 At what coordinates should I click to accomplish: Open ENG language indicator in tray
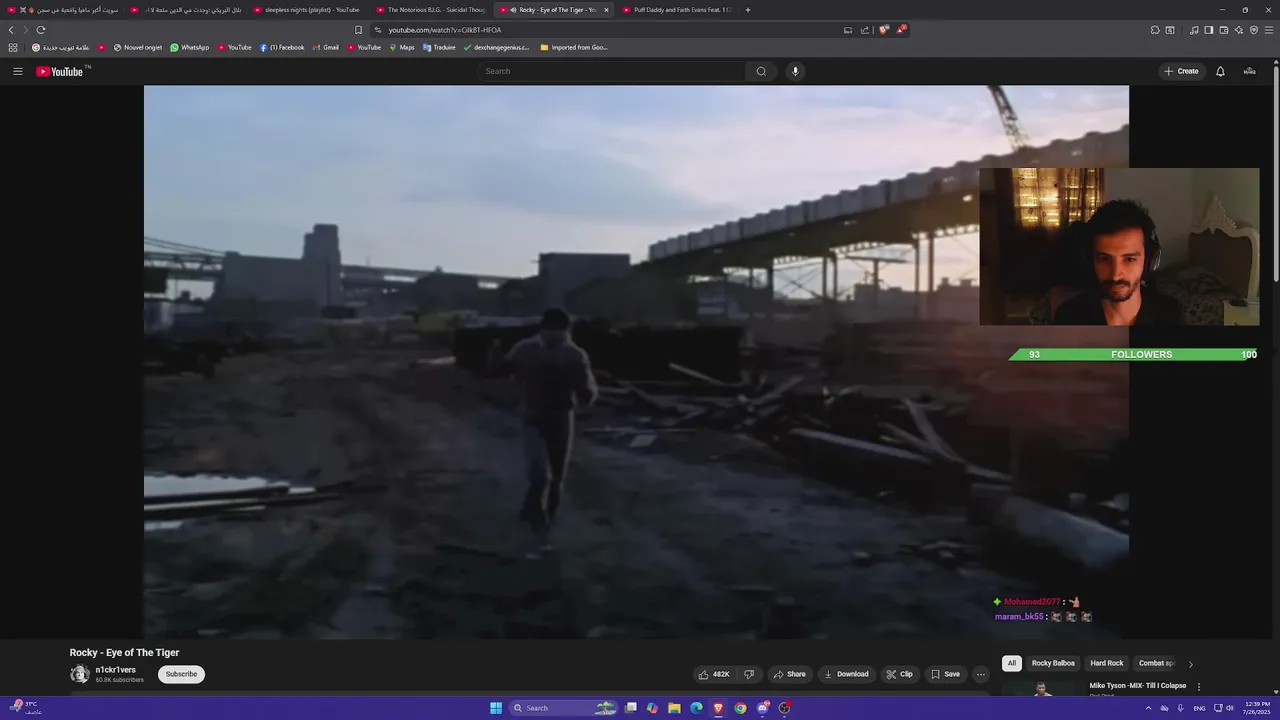(x=1199, y=708)
